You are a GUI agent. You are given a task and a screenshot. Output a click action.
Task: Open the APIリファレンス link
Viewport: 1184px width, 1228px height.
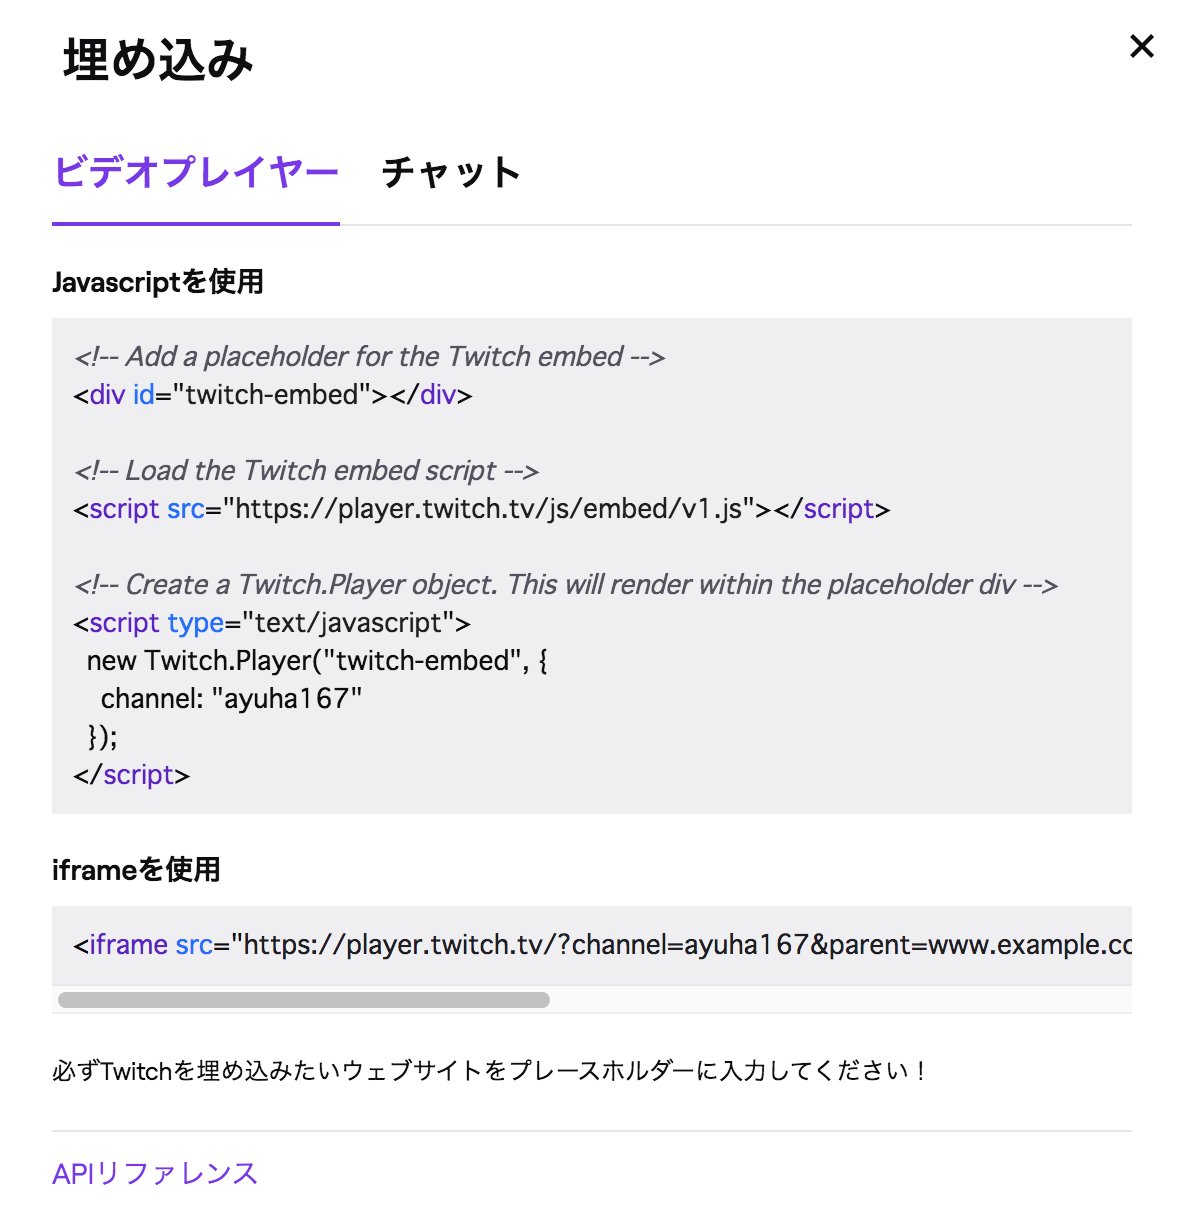pyautogui.click(x=155, y=1173)
